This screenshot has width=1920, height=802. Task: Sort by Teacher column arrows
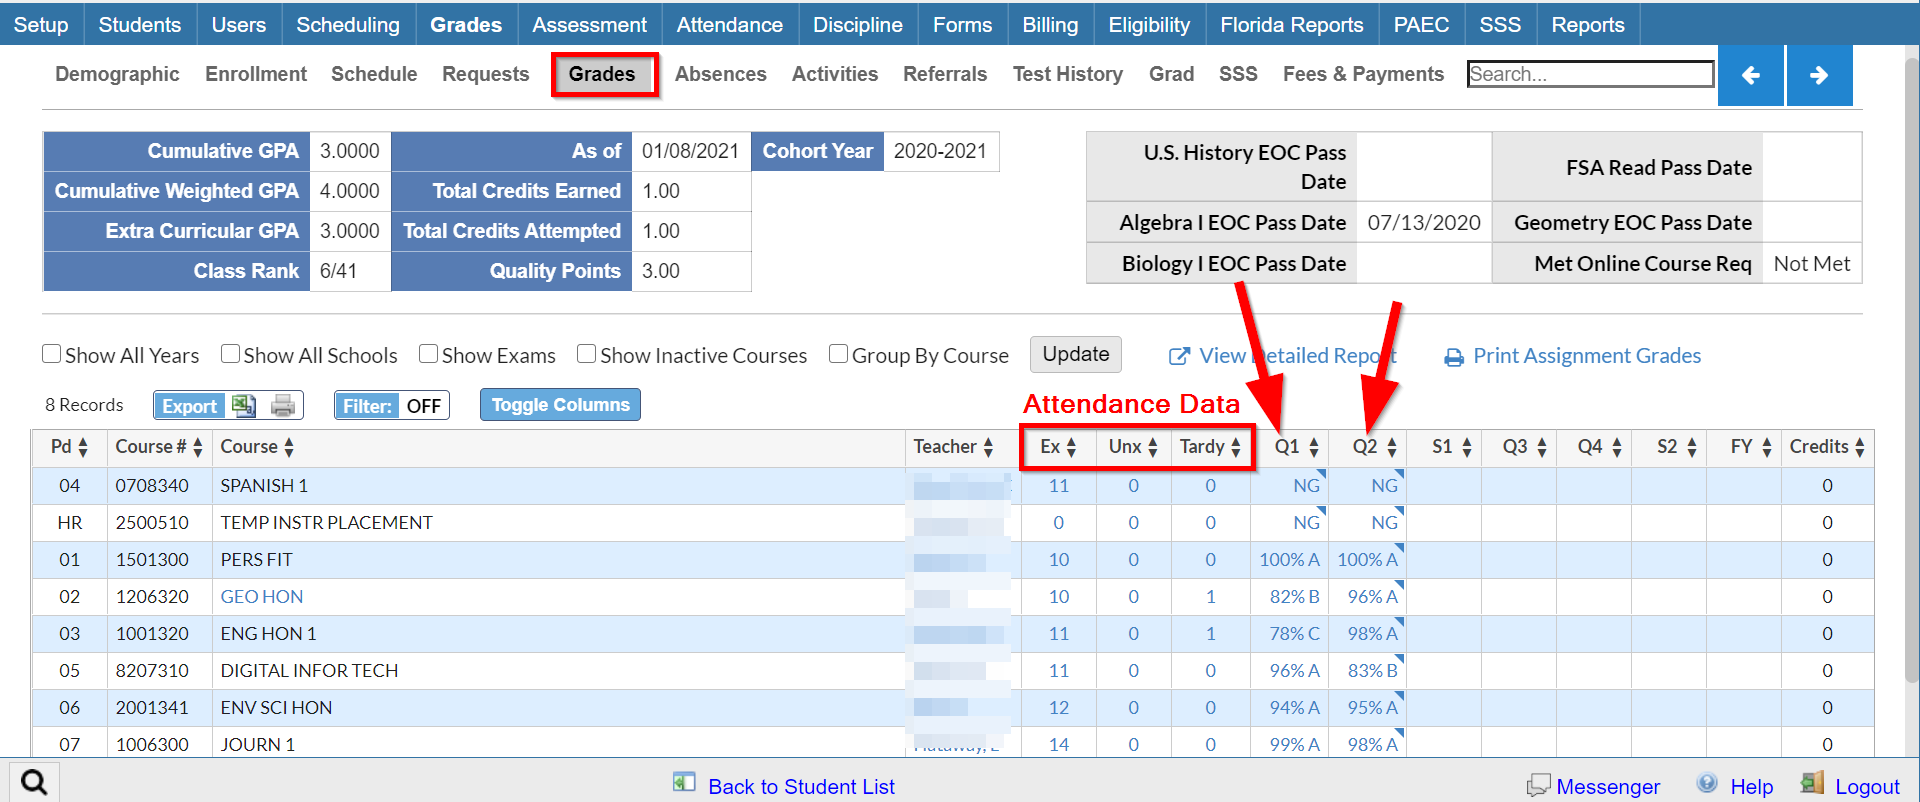tap(988, 447)
